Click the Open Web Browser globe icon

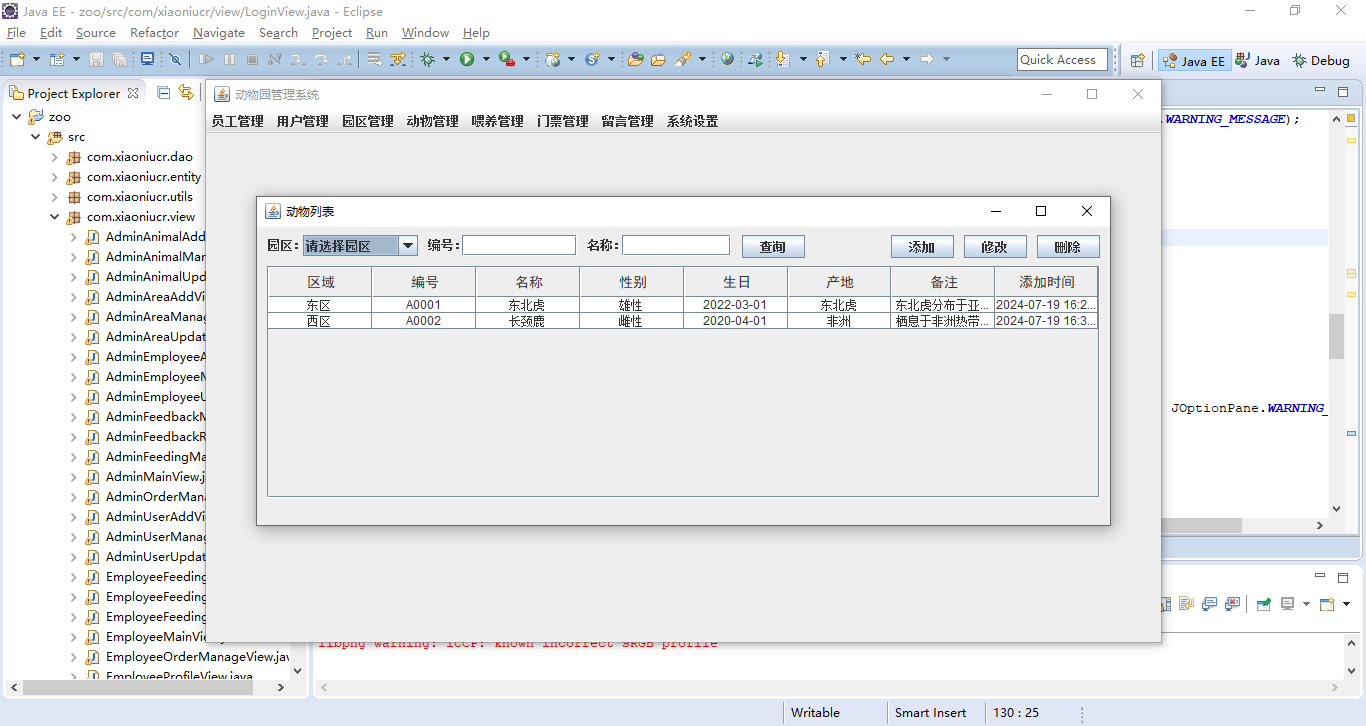click(x=727, y=60)
